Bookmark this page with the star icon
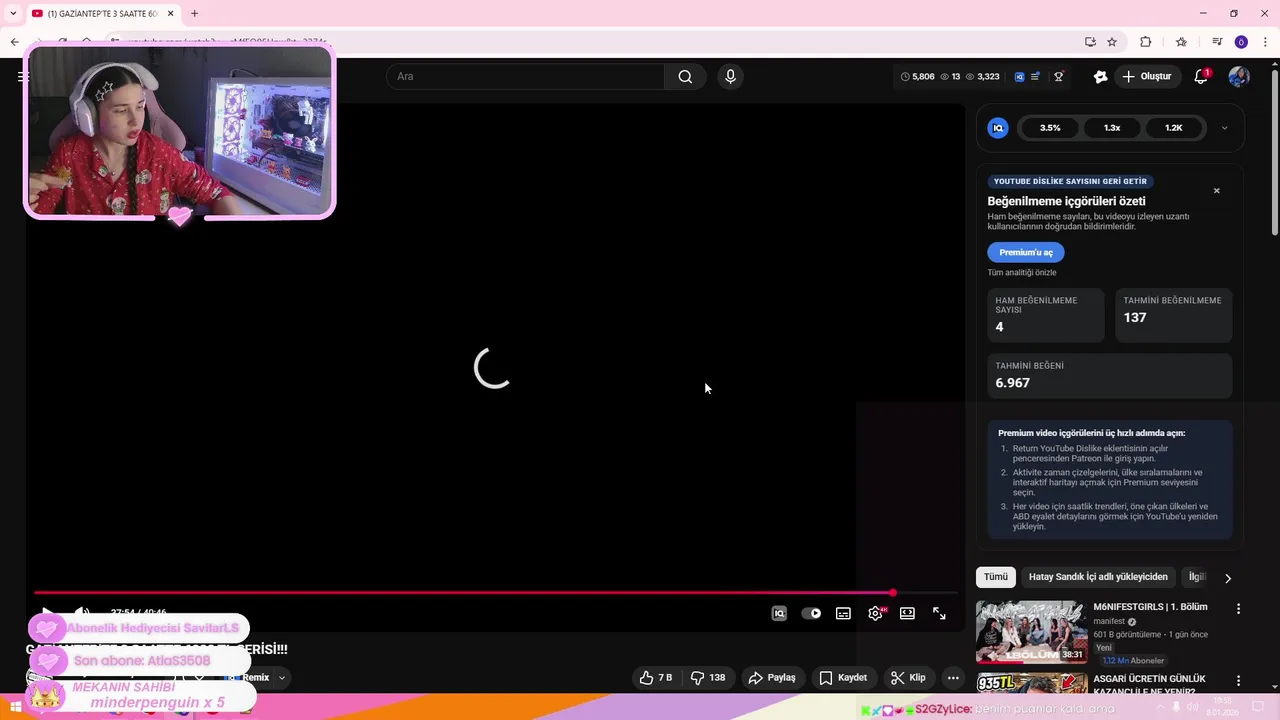 (1112, 42)
